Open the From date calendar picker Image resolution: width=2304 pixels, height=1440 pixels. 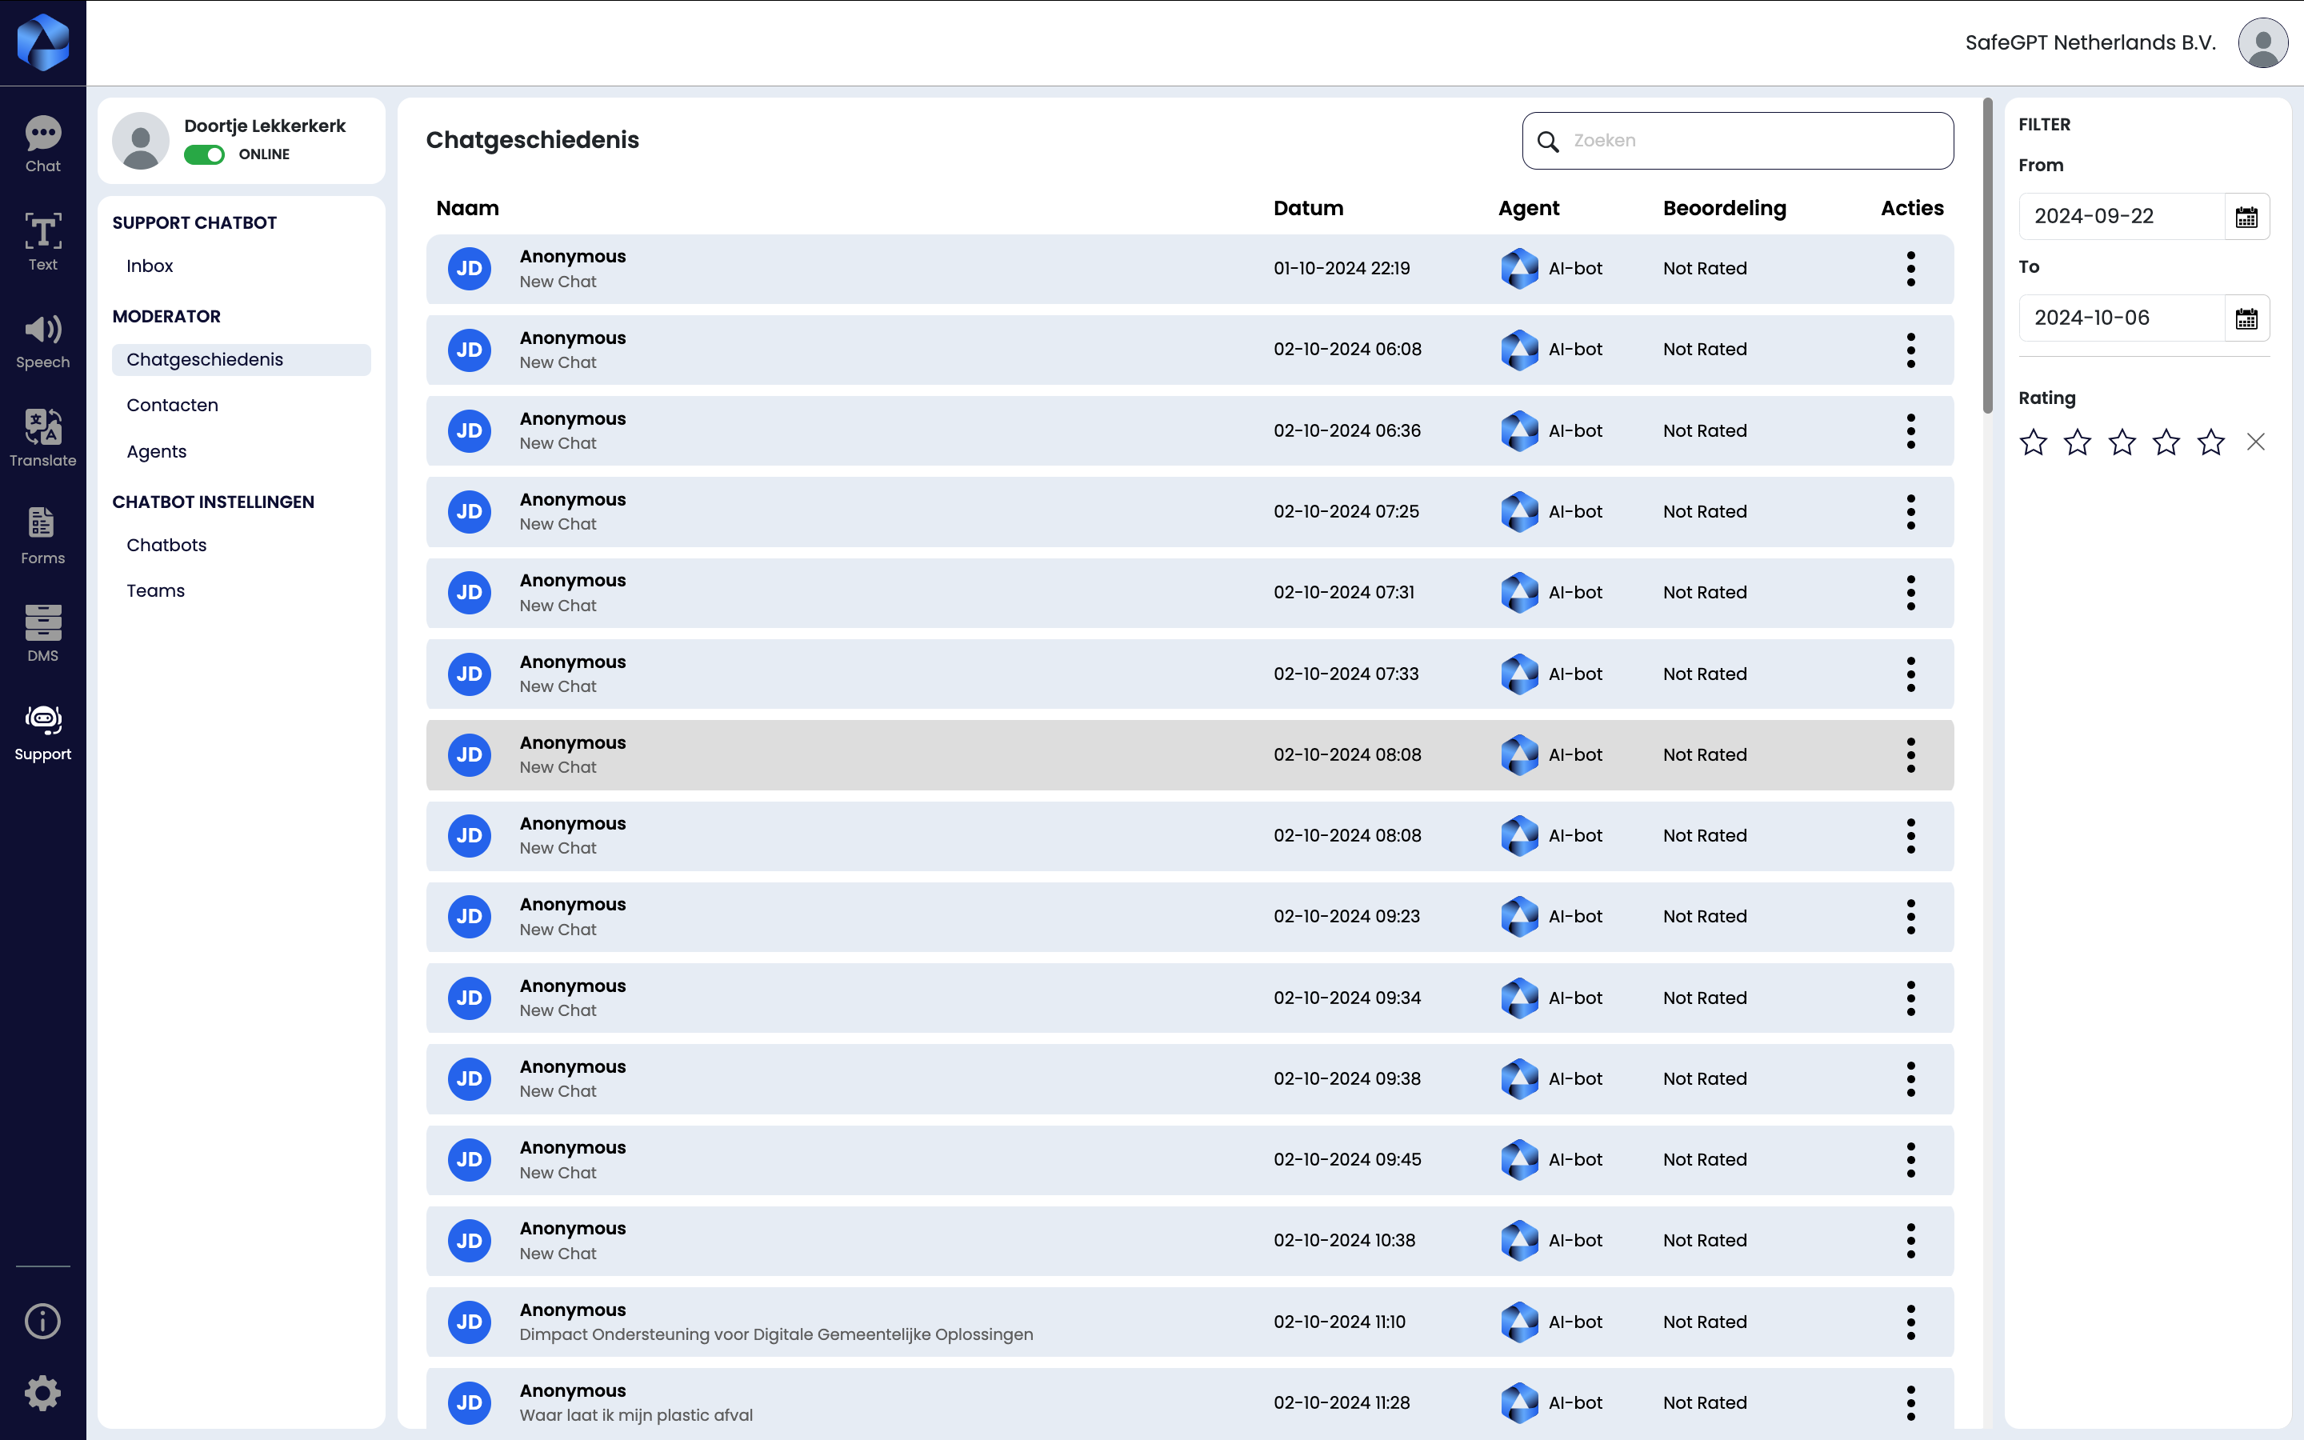[2246, 217]
